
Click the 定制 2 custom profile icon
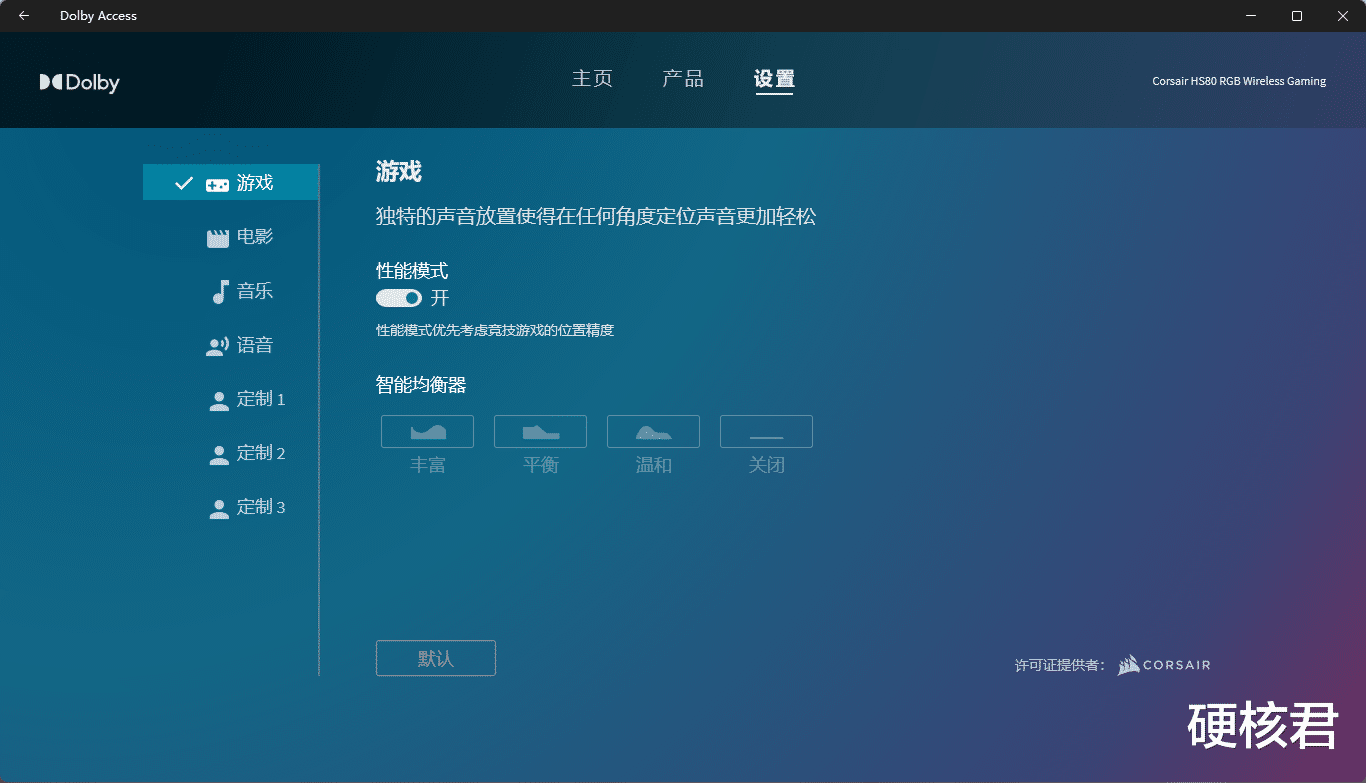(217, 453)
